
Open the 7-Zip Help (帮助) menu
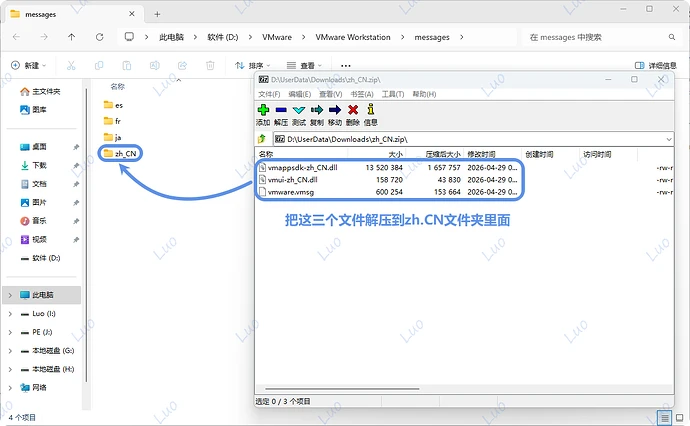(x=424, y=94)
